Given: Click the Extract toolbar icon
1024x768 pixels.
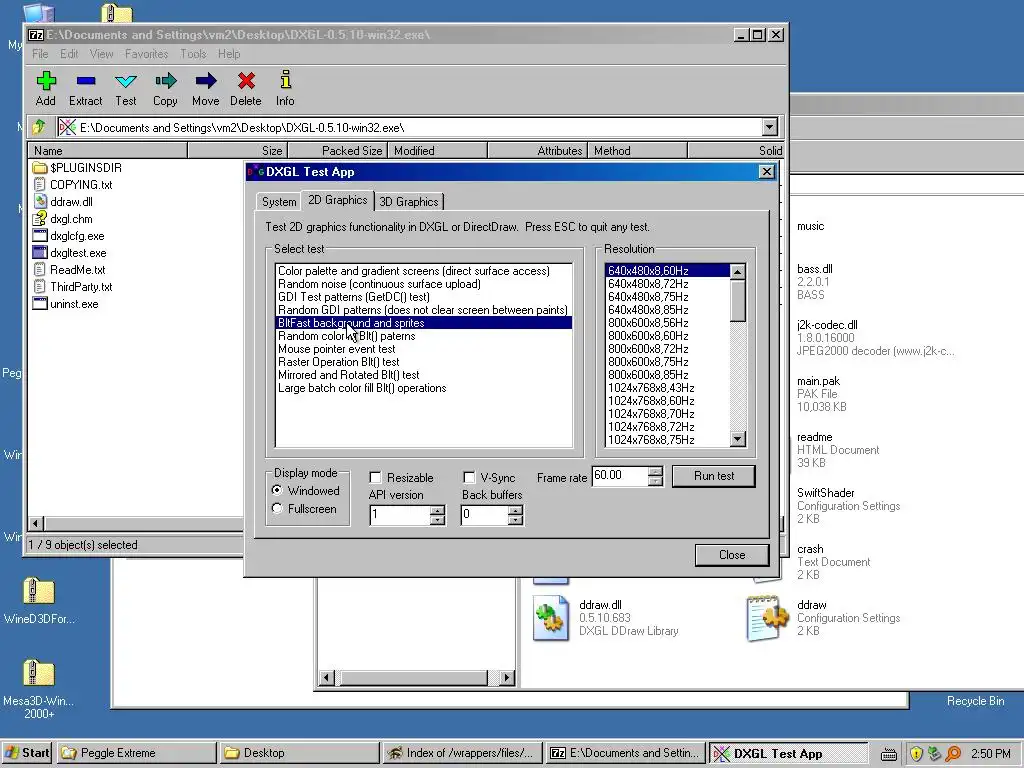Looking at the screenshot, I should tap(86, 81).
